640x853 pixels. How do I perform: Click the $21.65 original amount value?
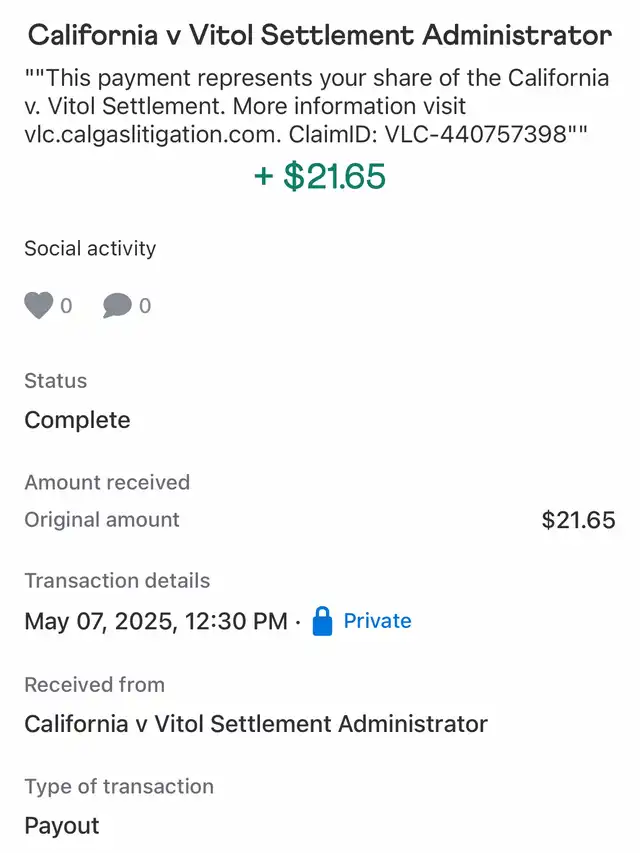click(x=578, y=520)
